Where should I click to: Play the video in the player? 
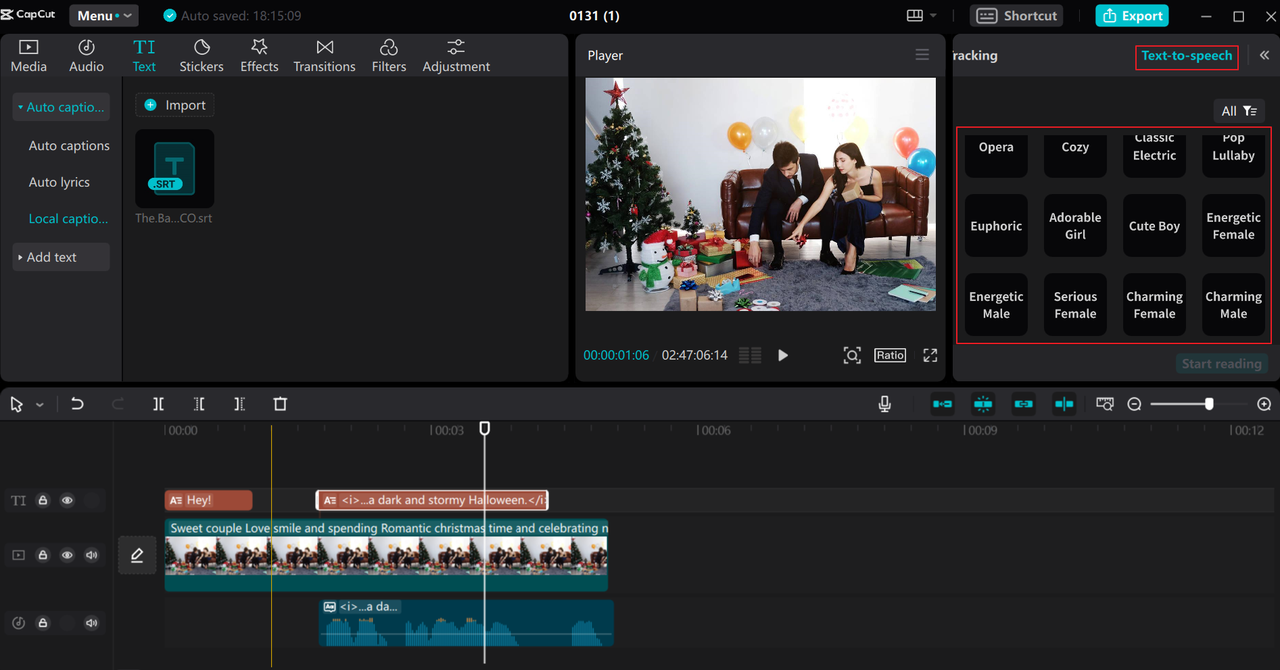783,355
